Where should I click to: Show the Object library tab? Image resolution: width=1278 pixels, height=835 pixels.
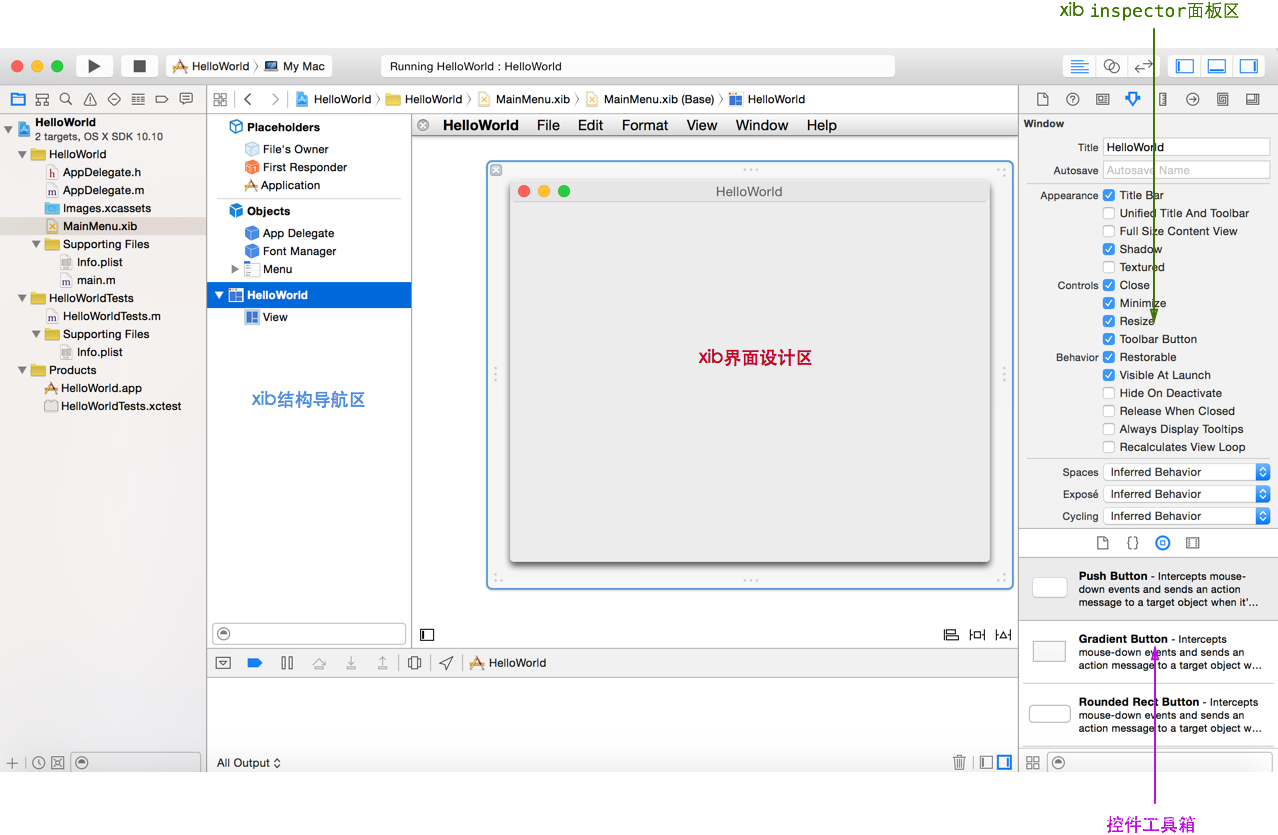point(1162,543)
